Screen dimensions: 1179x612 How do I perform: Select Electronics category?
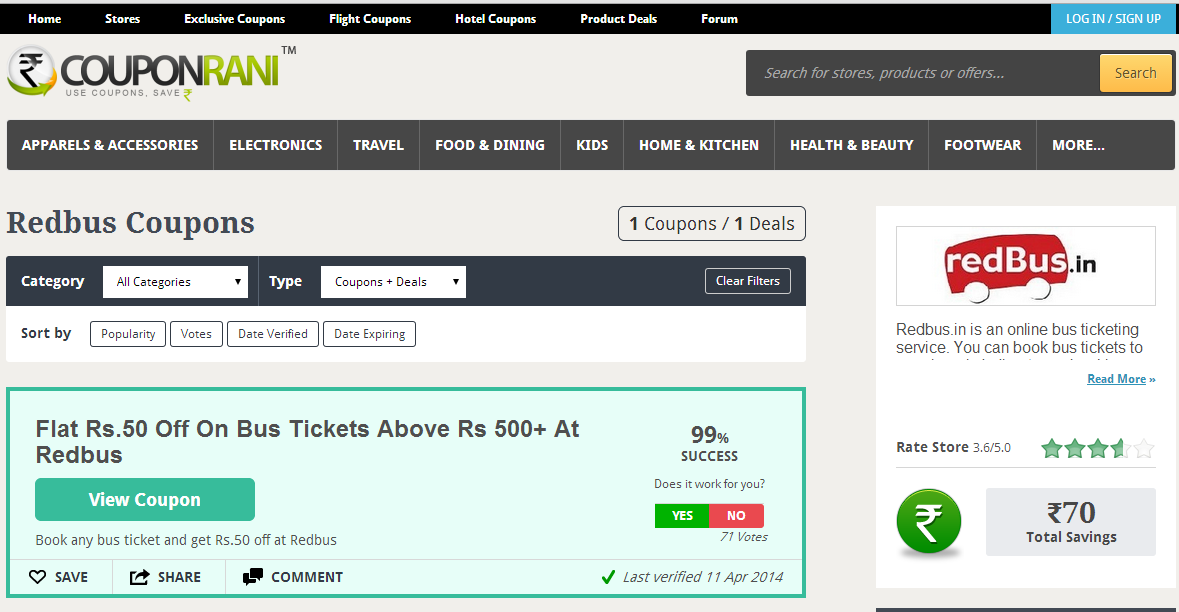coord(275,145)
